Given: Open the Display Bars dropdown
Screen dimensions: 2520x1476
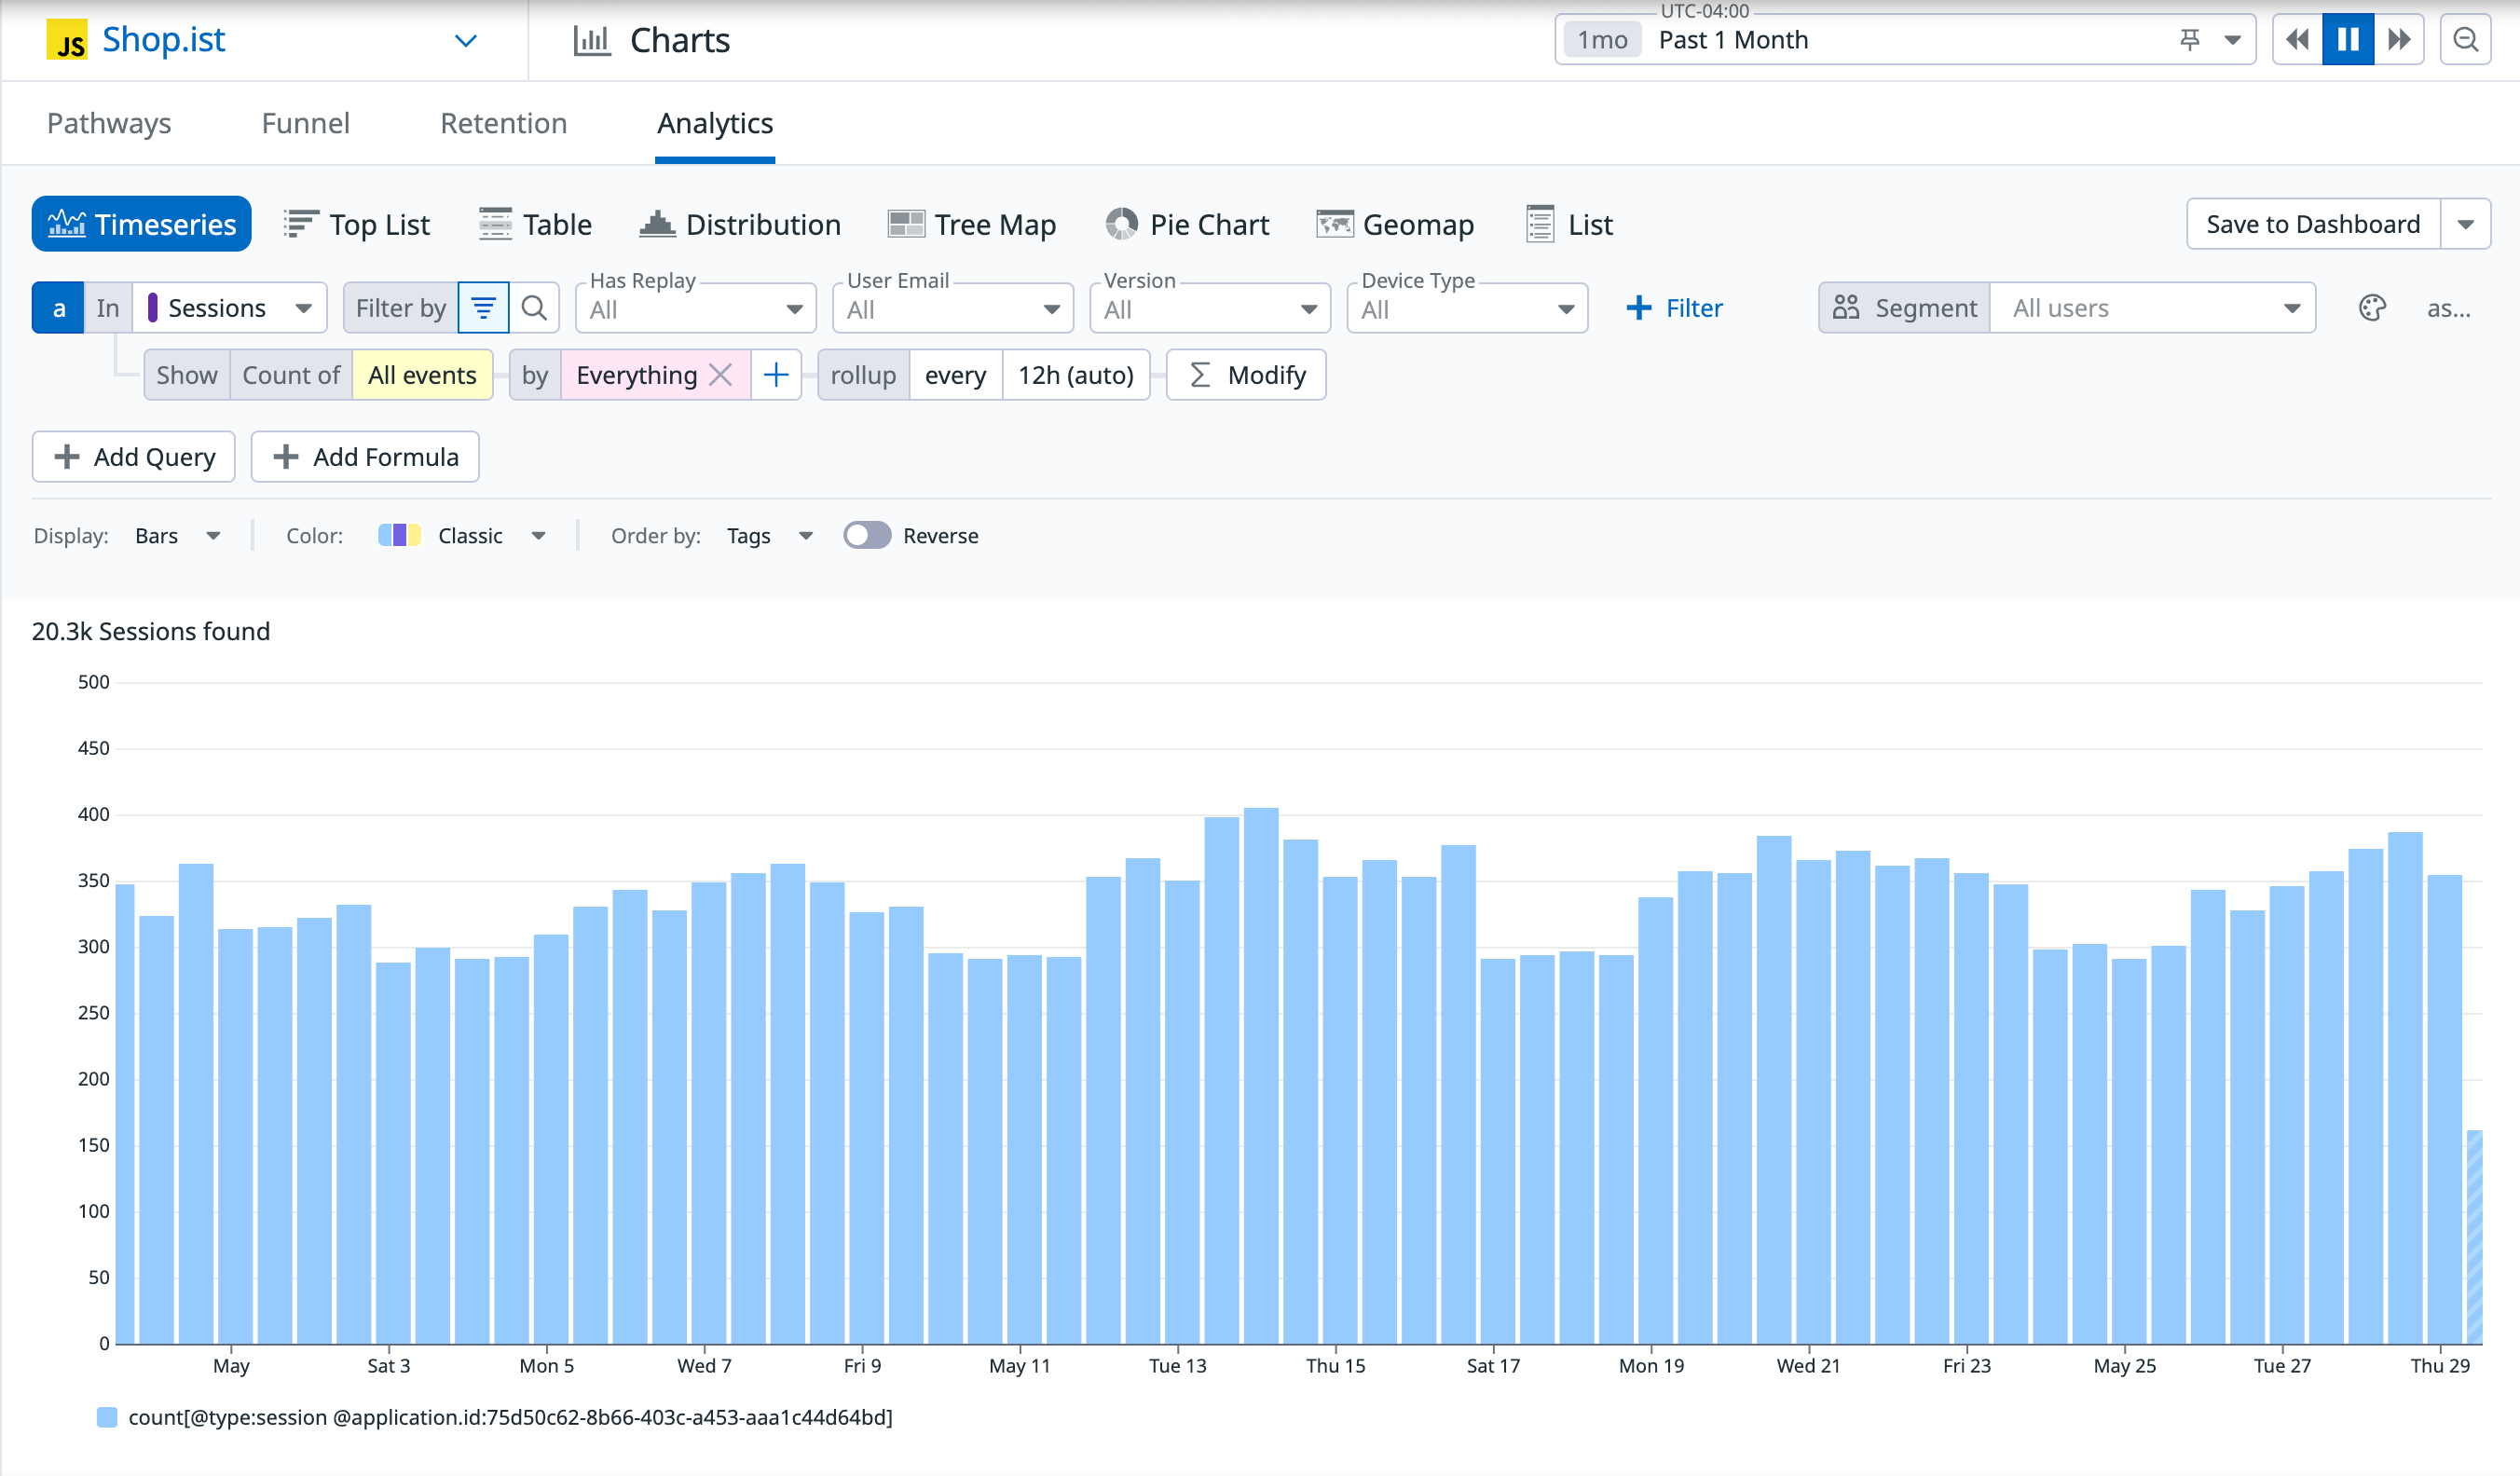Looking at the screenshot, I should [177, 536].
